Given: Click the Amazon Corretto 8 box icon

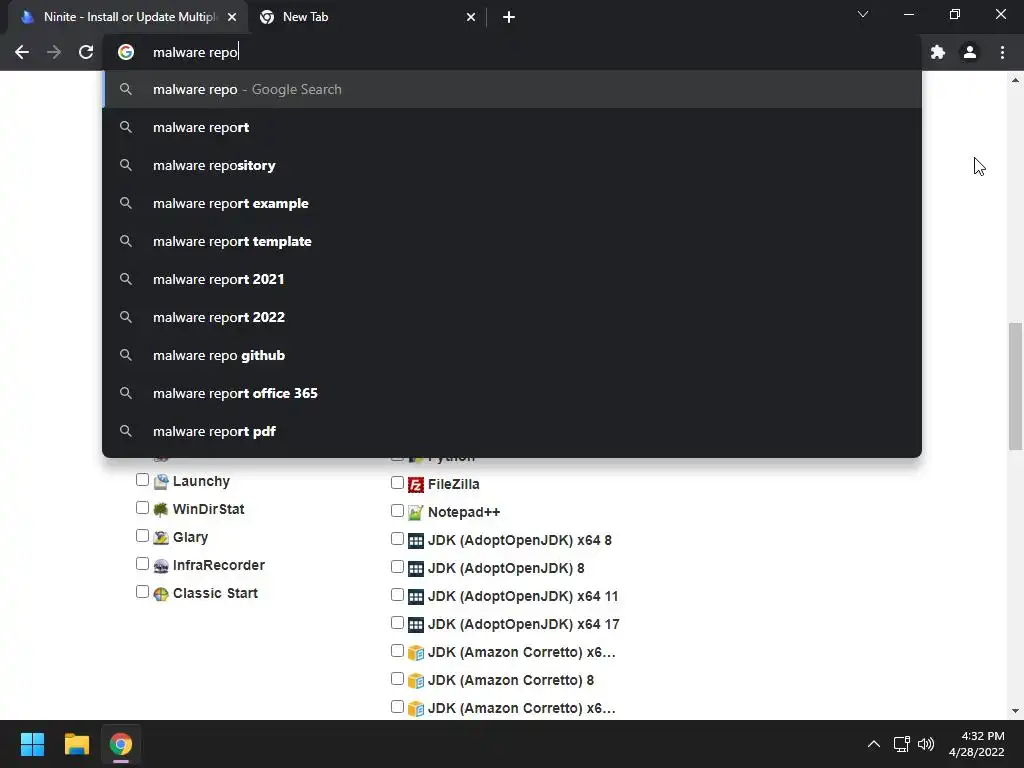Looking at the screenshot, I should pyautogui.click(x=416, y=680).
